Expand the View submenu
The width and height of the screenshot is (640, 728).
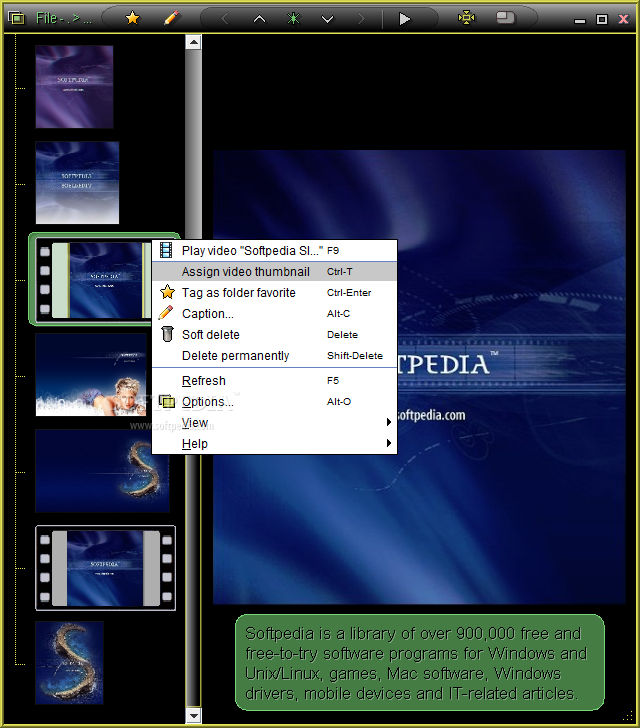tap(274, 422)
